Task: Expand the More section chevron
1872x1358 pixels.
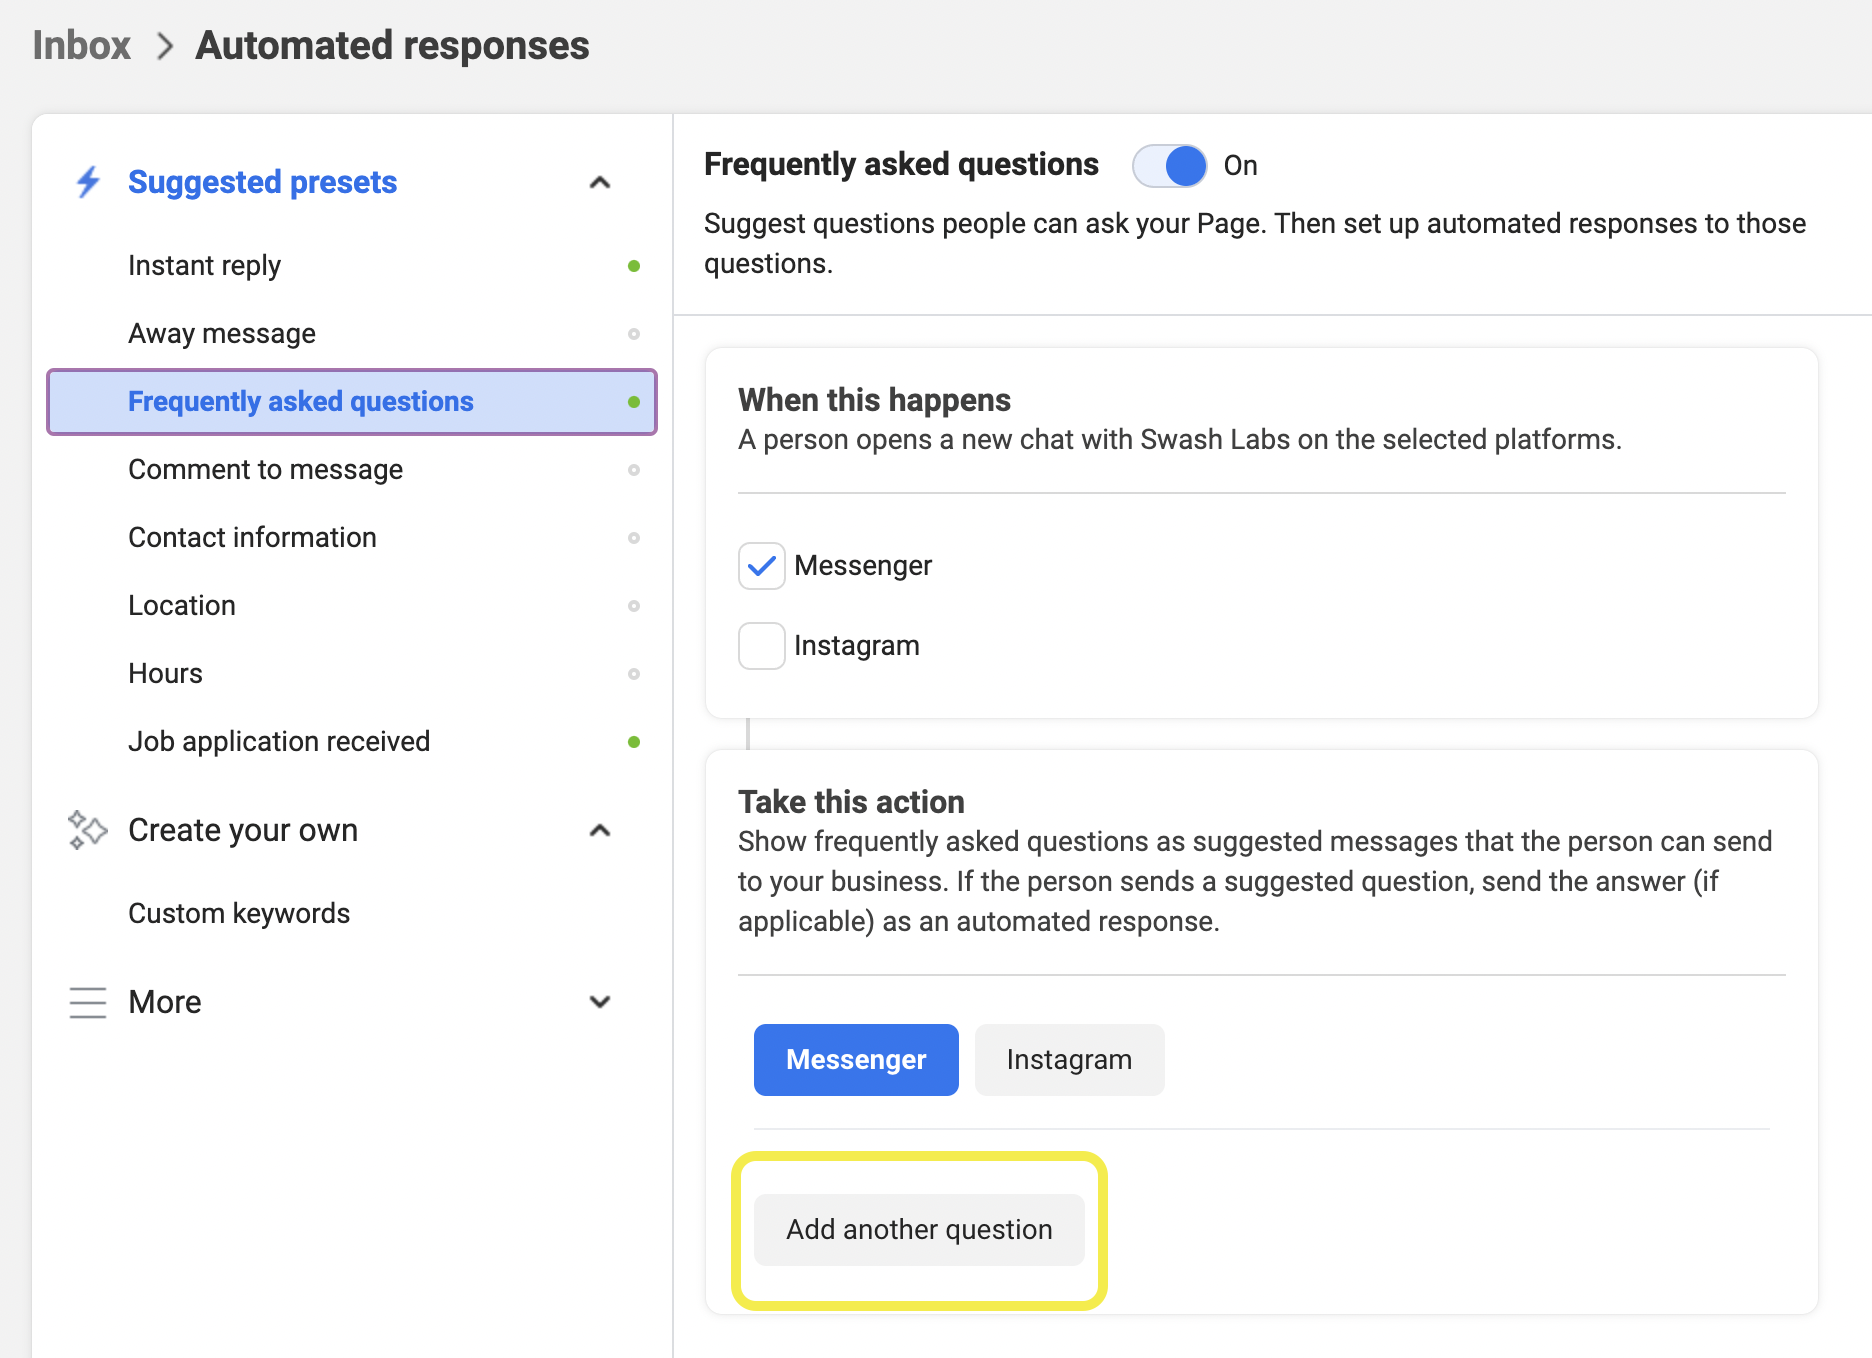Action: point(600,1002)
